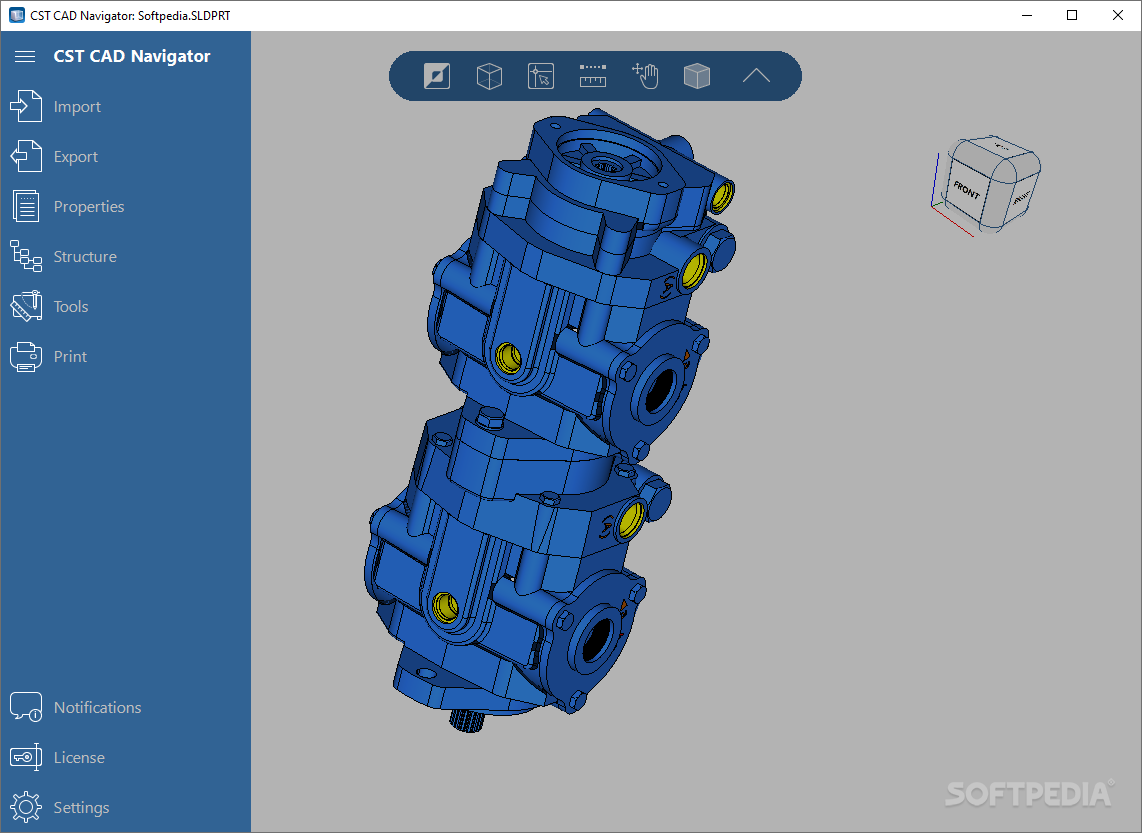Open the Export menu item

pyautogui.click(x=76, y=157)
